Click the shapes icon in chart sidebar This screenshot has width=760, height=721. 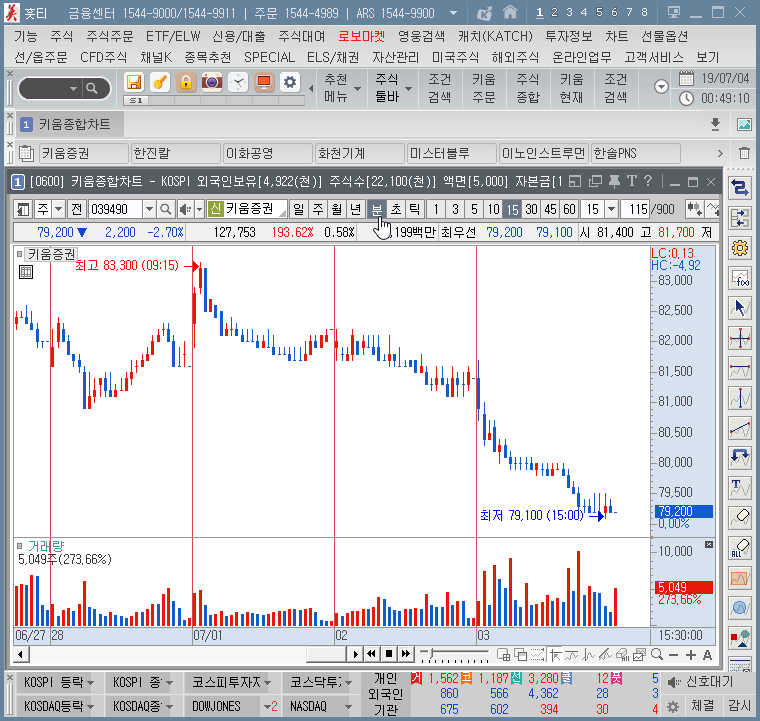(740, 638)
